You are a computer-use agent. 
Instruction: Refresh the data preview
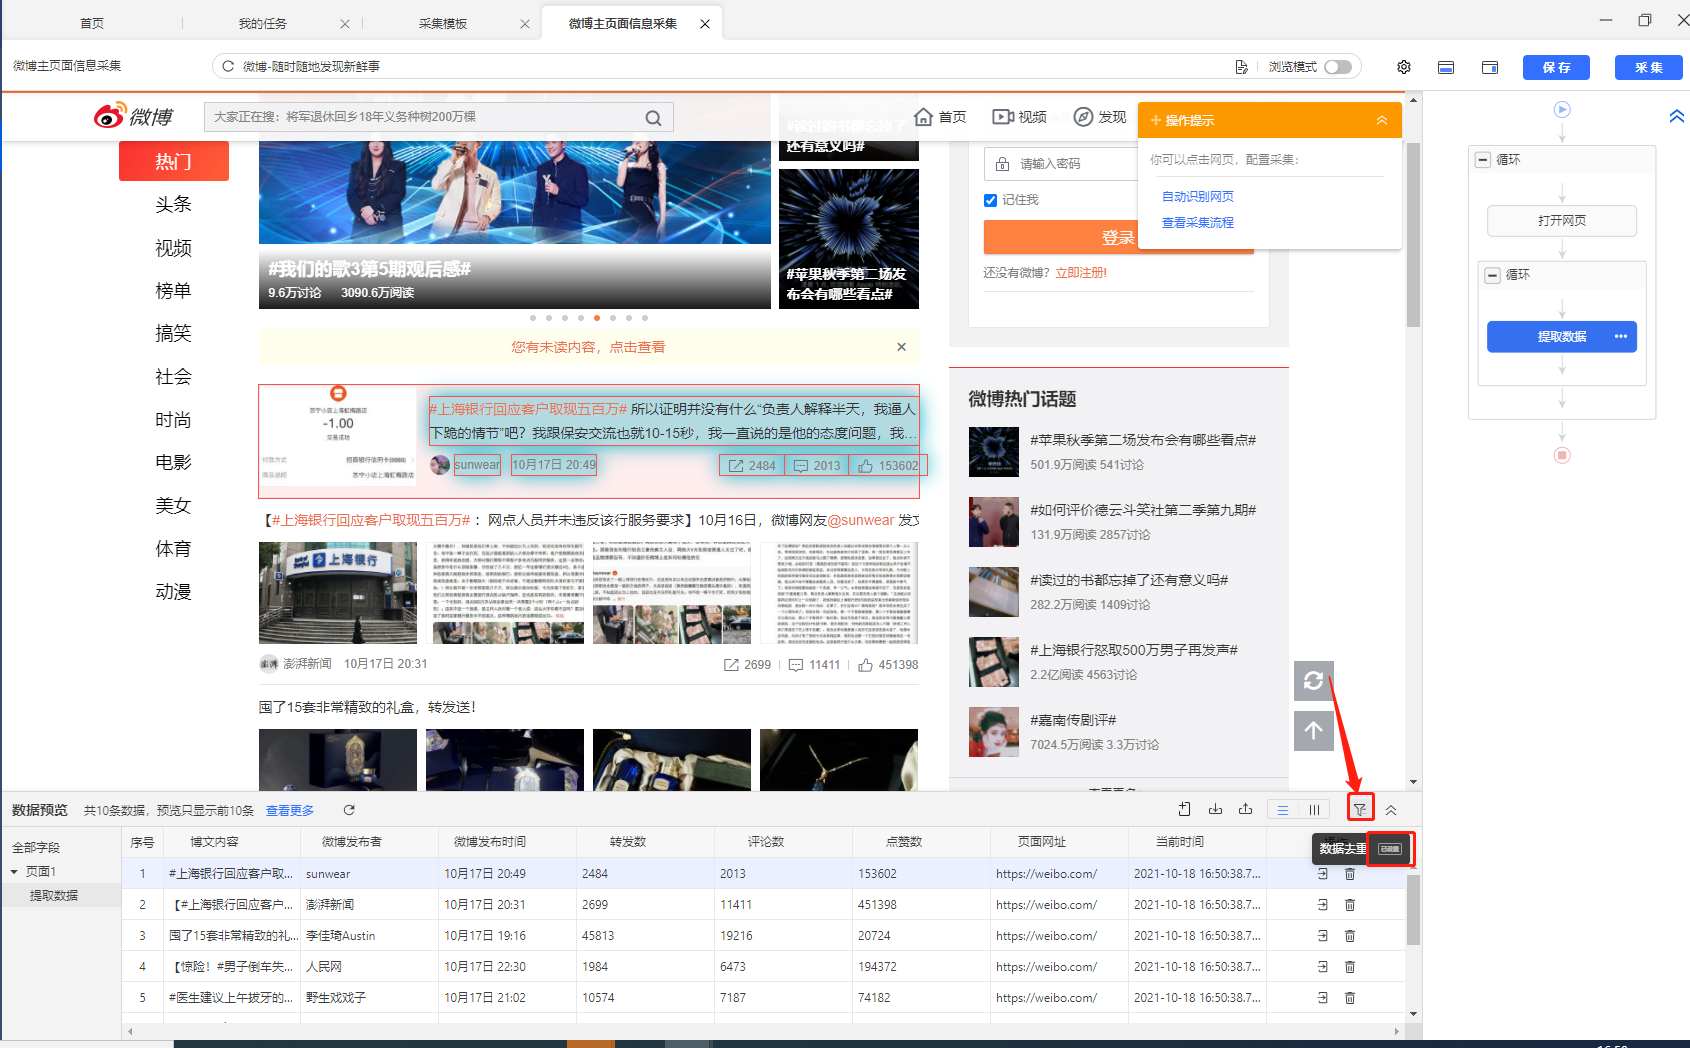pos(349,810)
